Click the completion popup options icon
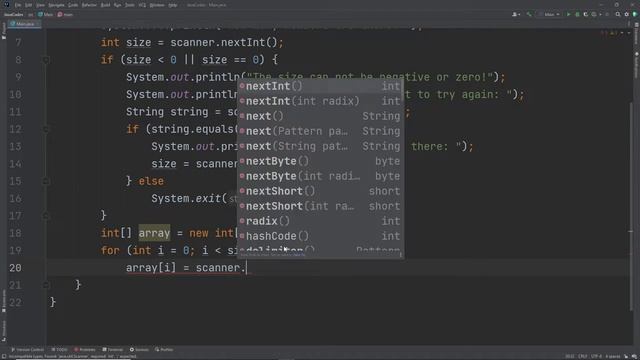Image resolution: width=640 pixels, height=360 pixels. [x=400, y=255]
